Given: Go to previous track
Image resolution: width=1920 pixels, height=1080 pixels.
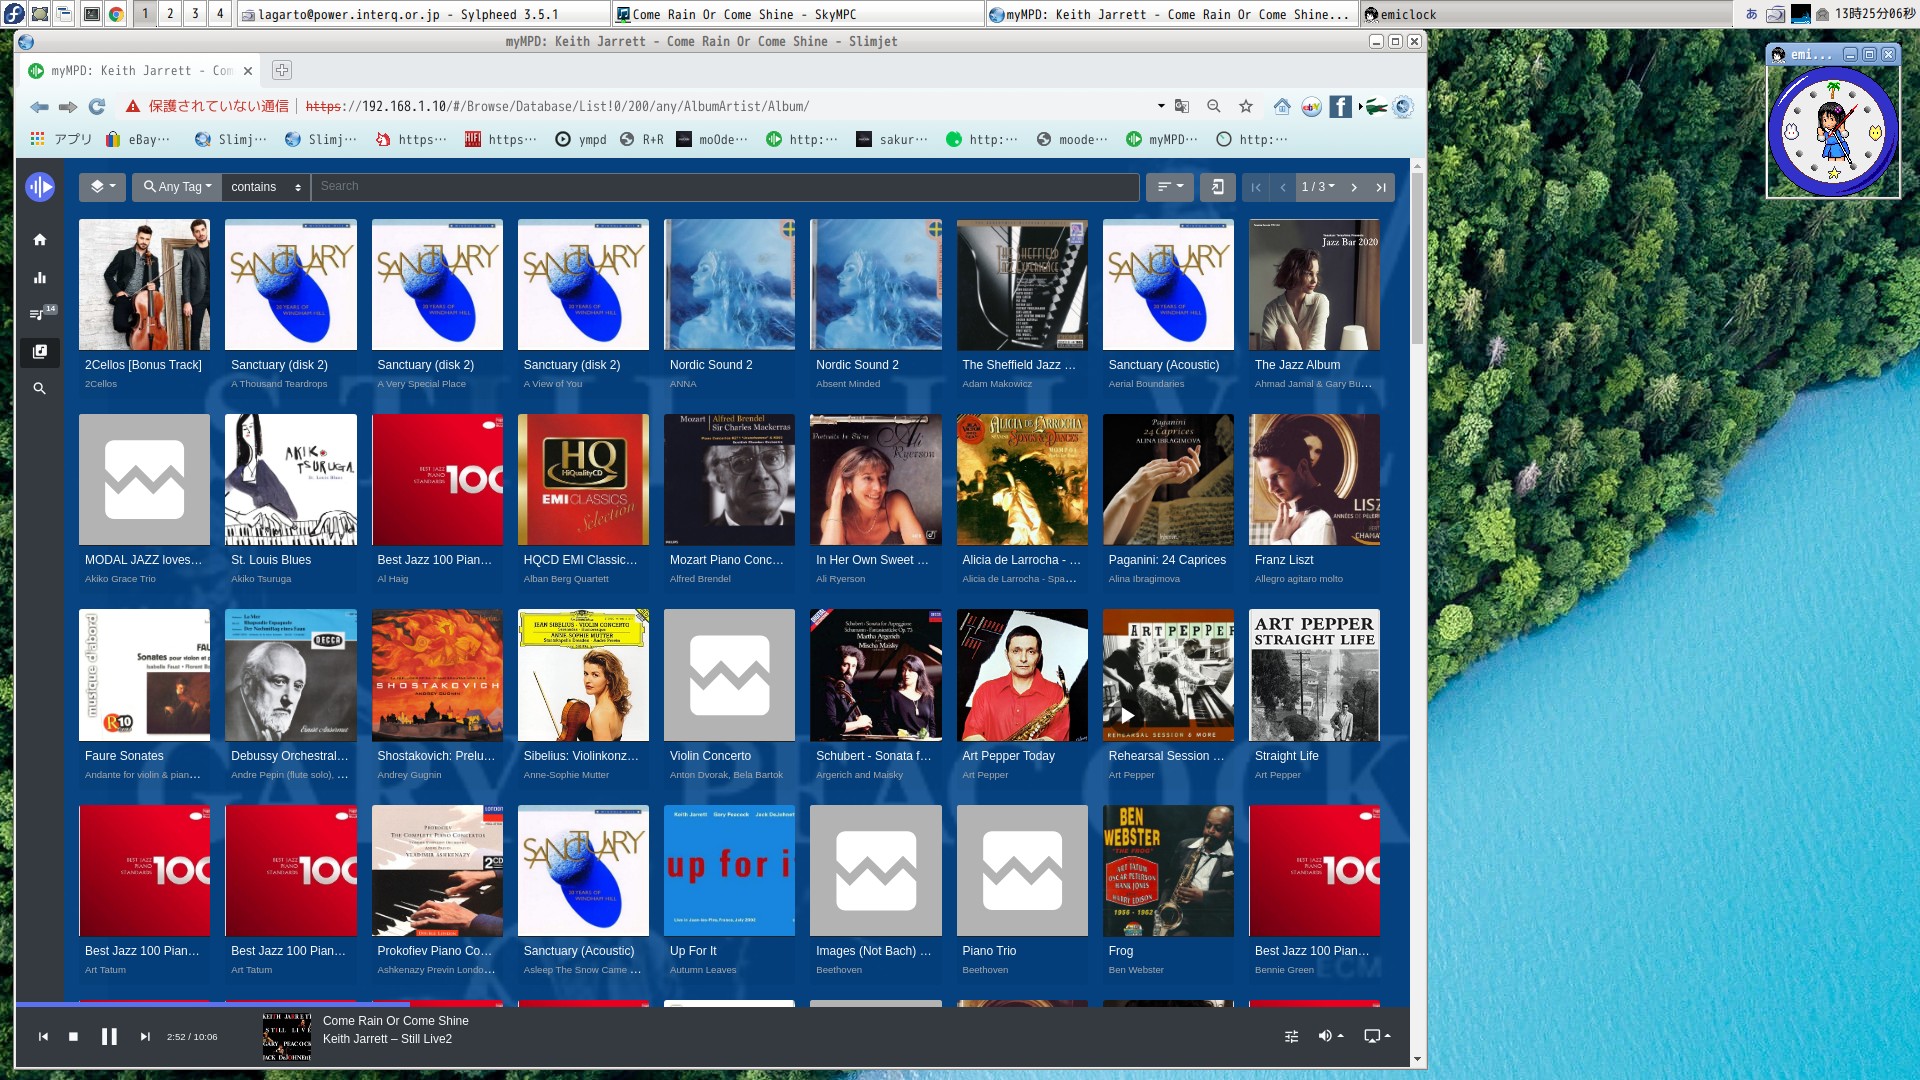Looking at the screenshot, I should coord(43,1037).
